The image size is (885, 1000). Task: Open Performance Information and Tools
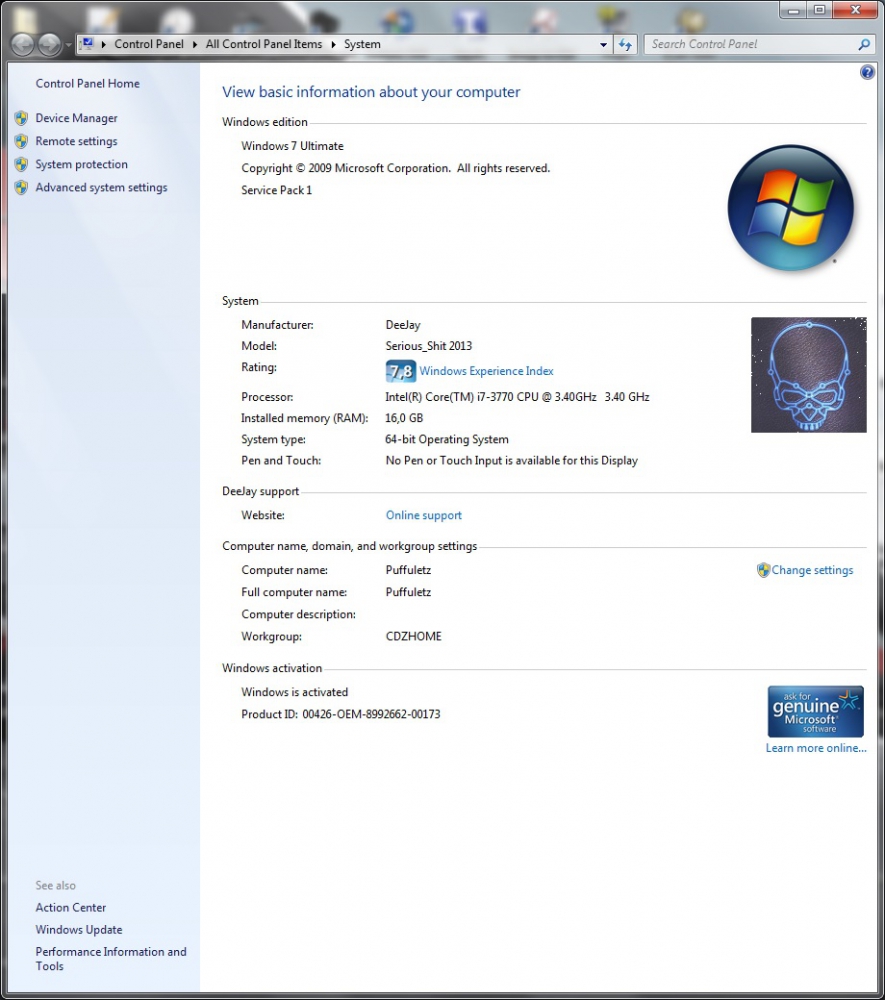tap(111, 959)
